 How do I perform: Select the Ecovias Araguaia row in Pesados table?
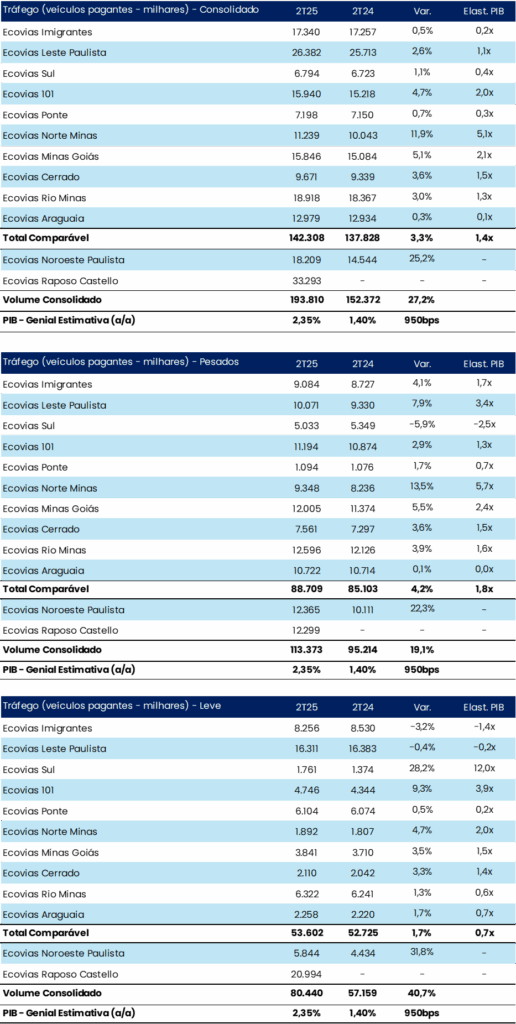point(258,570)
